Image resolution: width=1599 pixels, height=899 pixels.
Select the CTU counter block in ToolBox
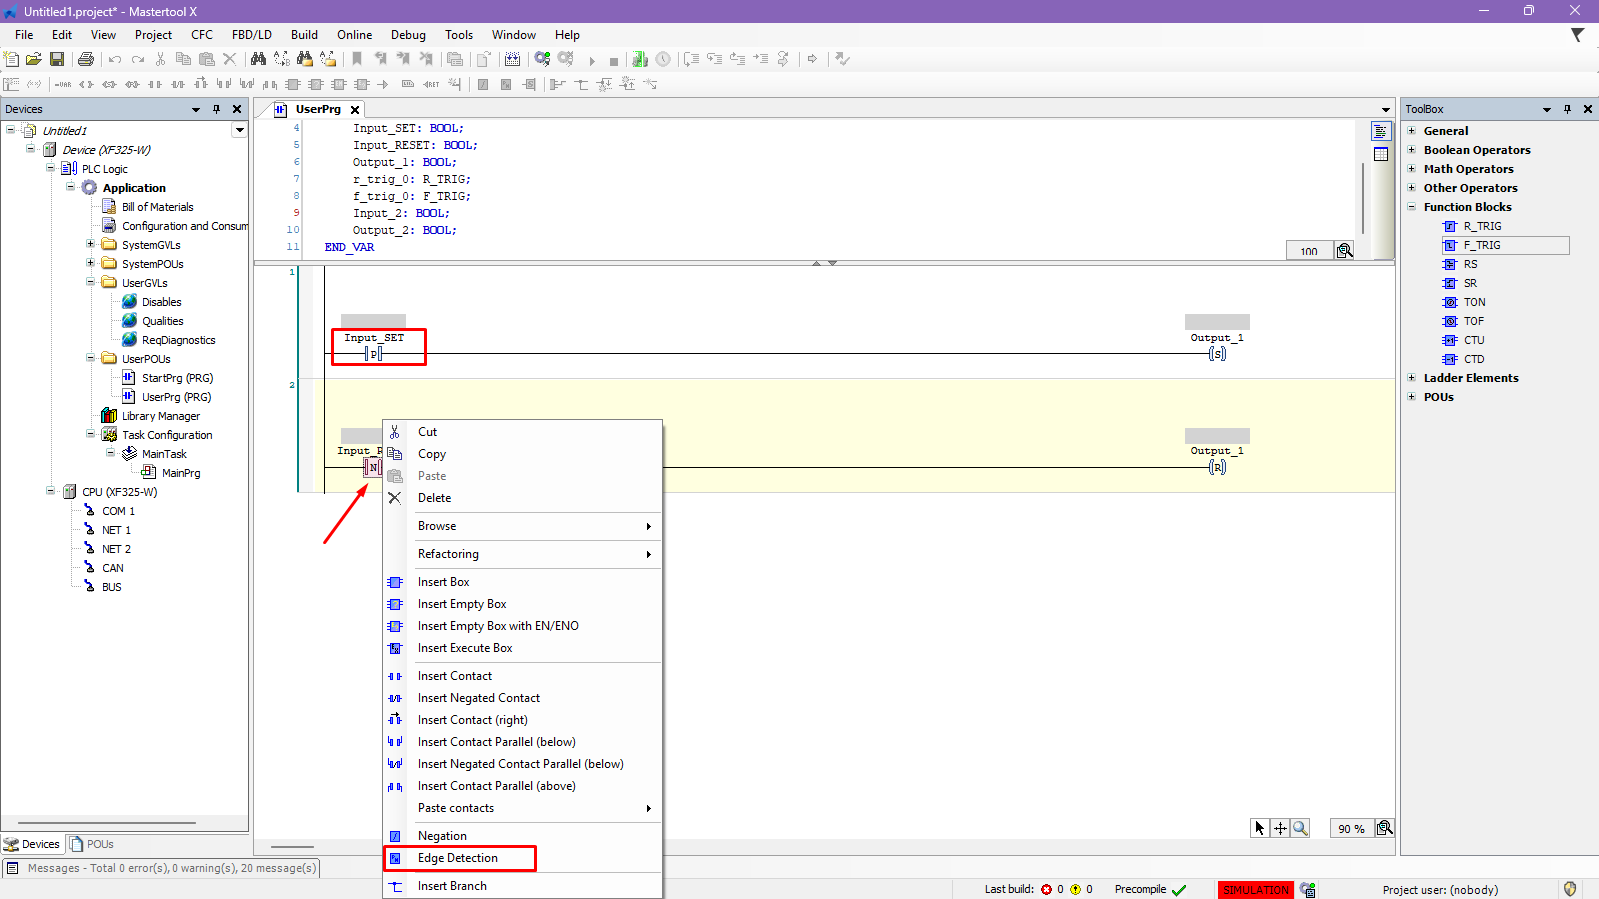pyautogui.click(x=1474, y=340)
